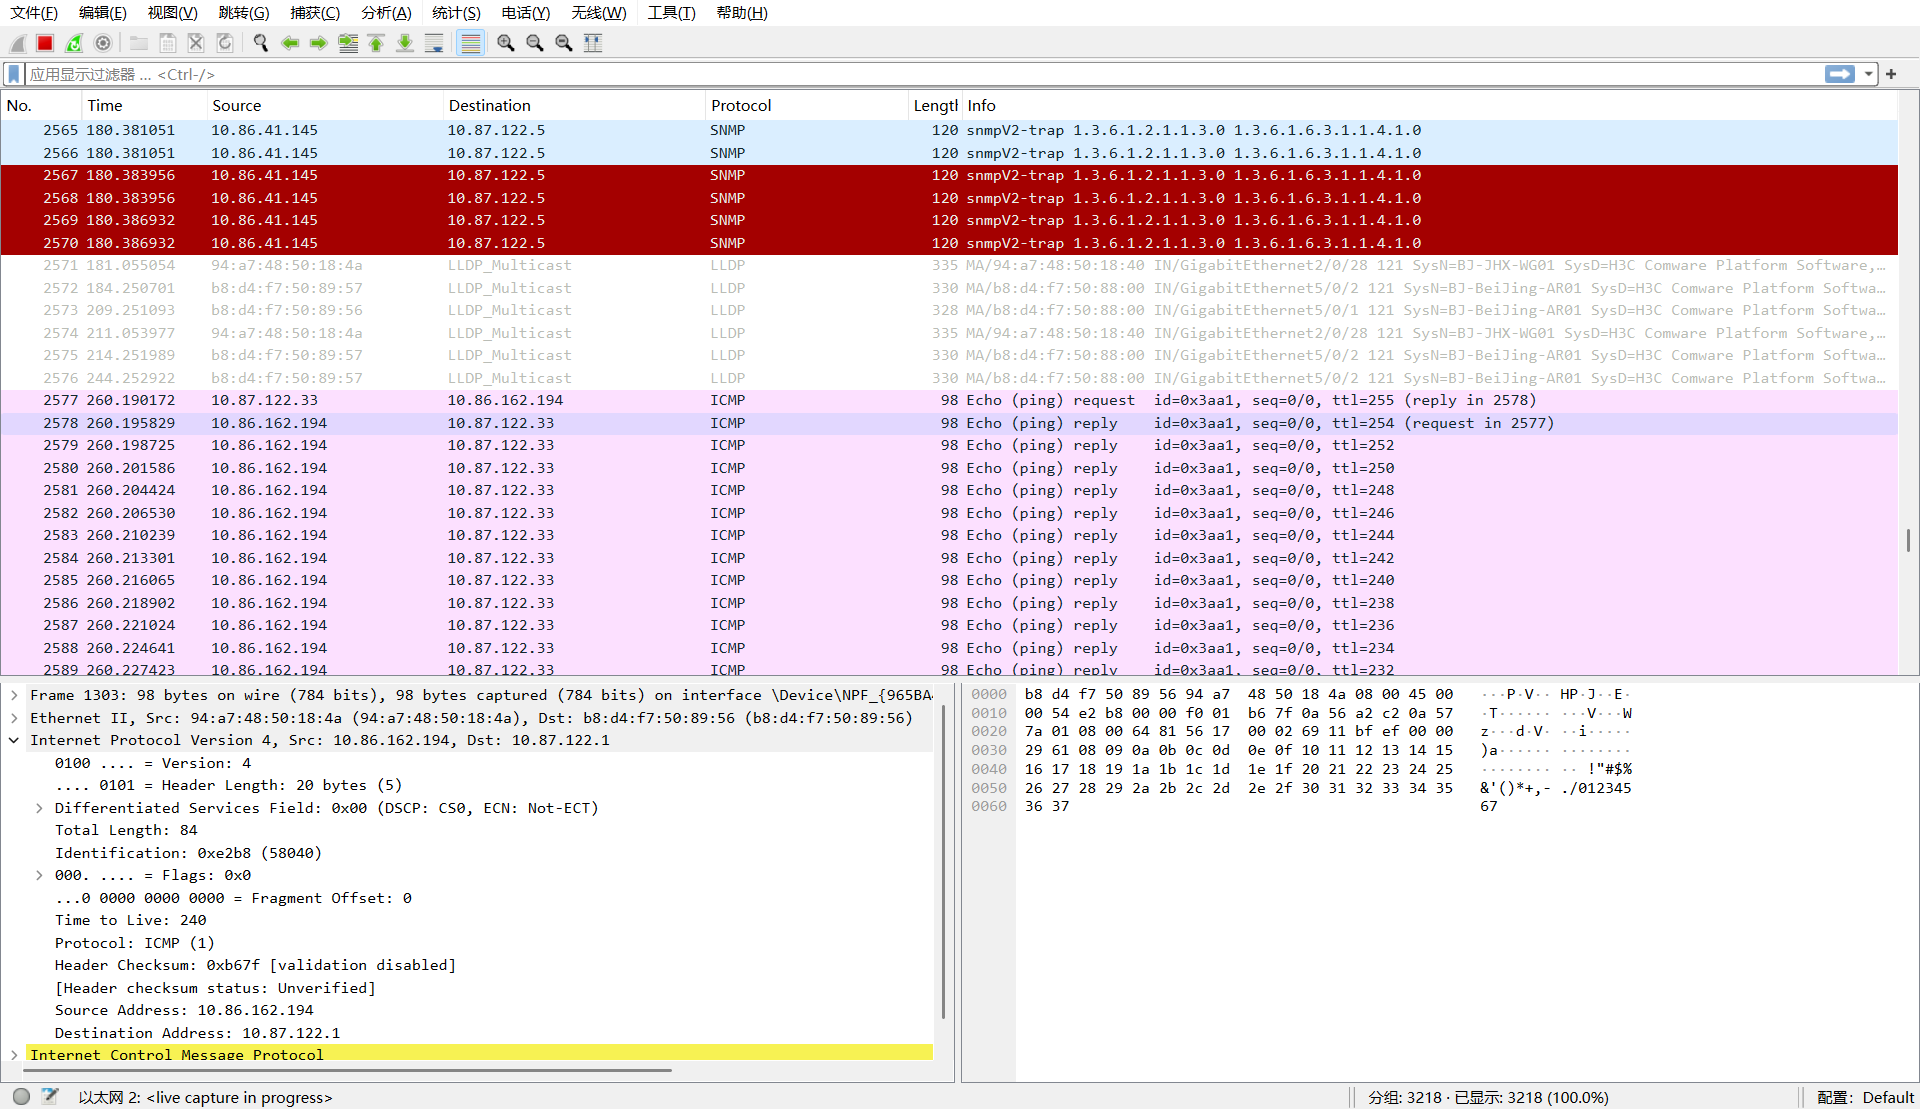Expand the Frame 1303 tree node
Screen dimensions: 1920x1109
(14, 695)
